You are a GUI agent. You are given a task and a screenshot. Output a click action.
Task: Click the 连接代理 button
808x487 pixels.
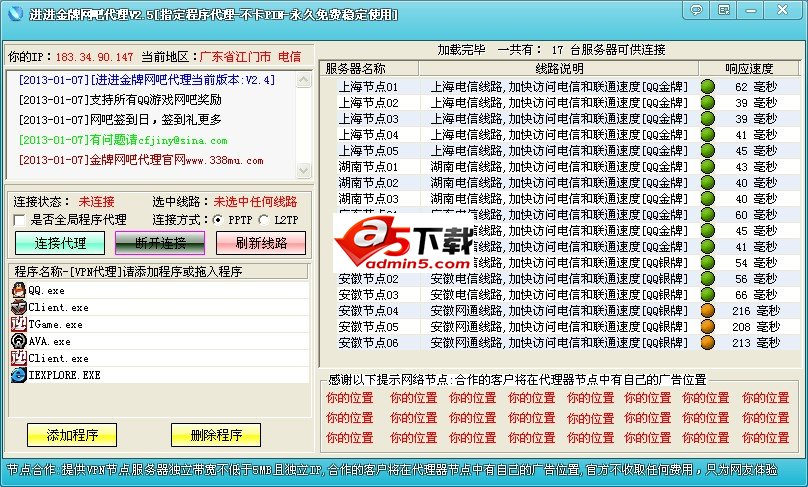60,243
